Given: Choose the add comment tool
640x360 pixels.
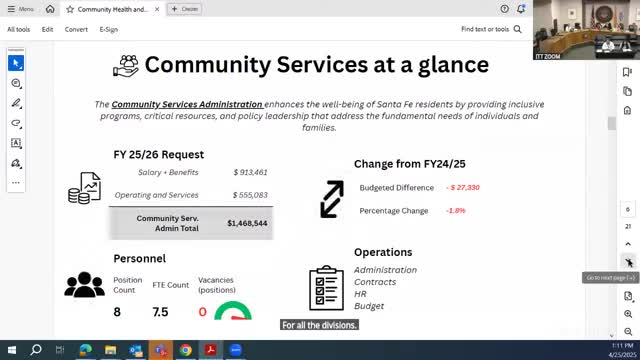Looking at the screenshot, I should [x=16, y=83].
